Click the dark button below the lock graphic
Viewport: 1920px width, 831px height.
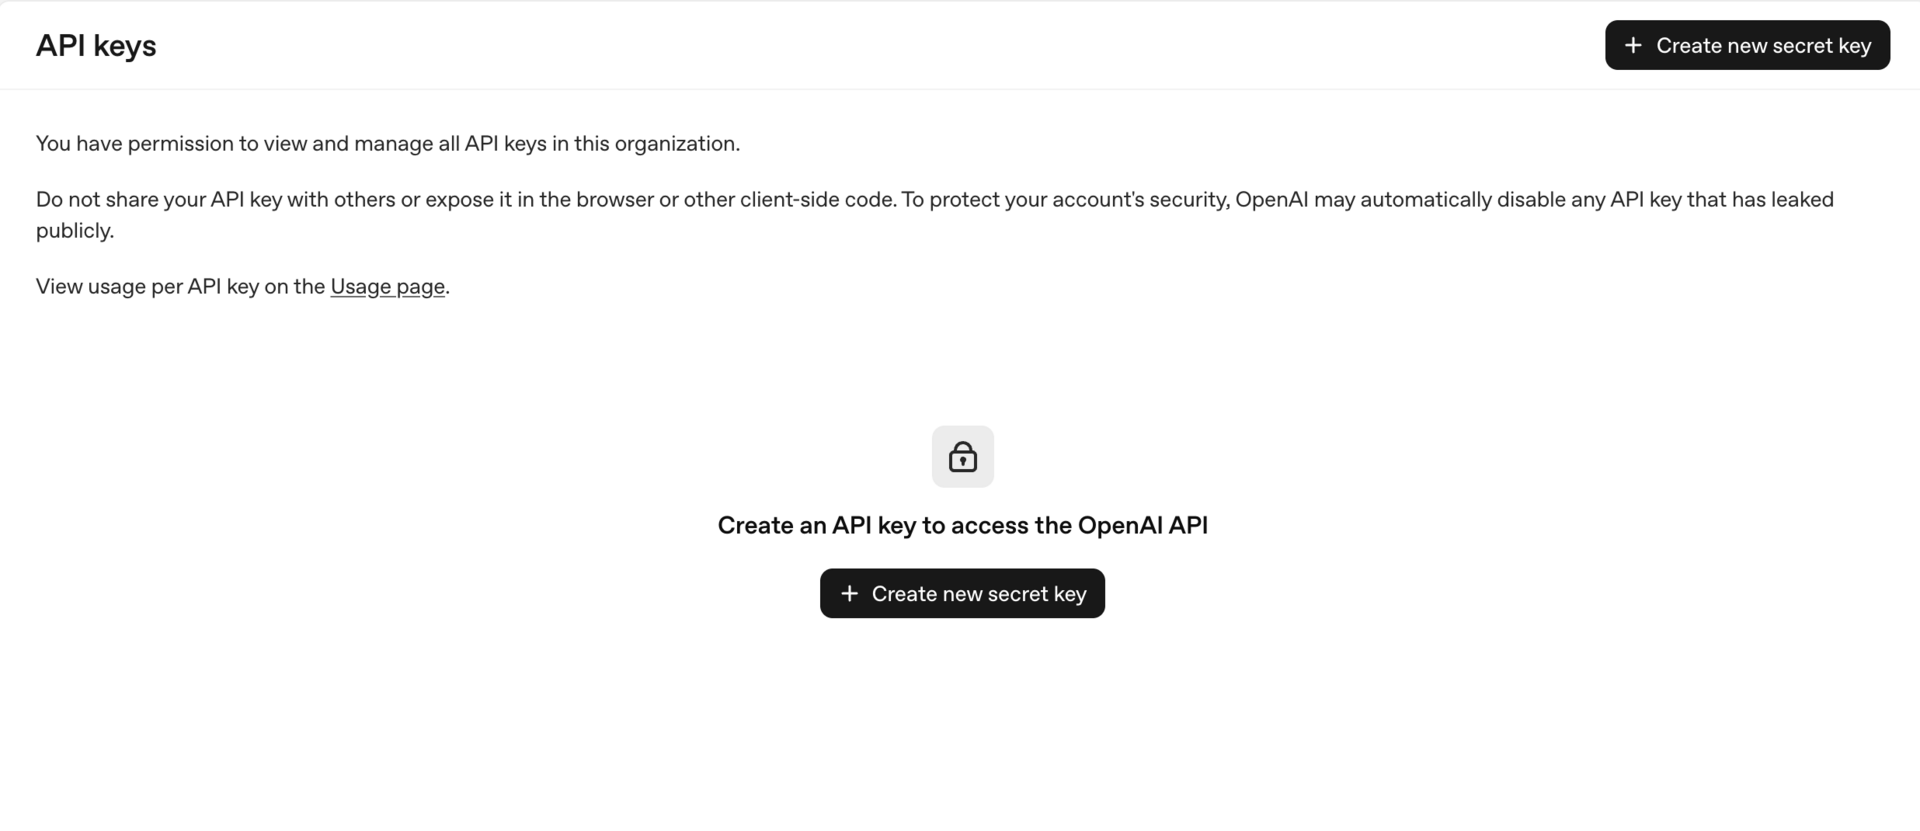(962, 593)
